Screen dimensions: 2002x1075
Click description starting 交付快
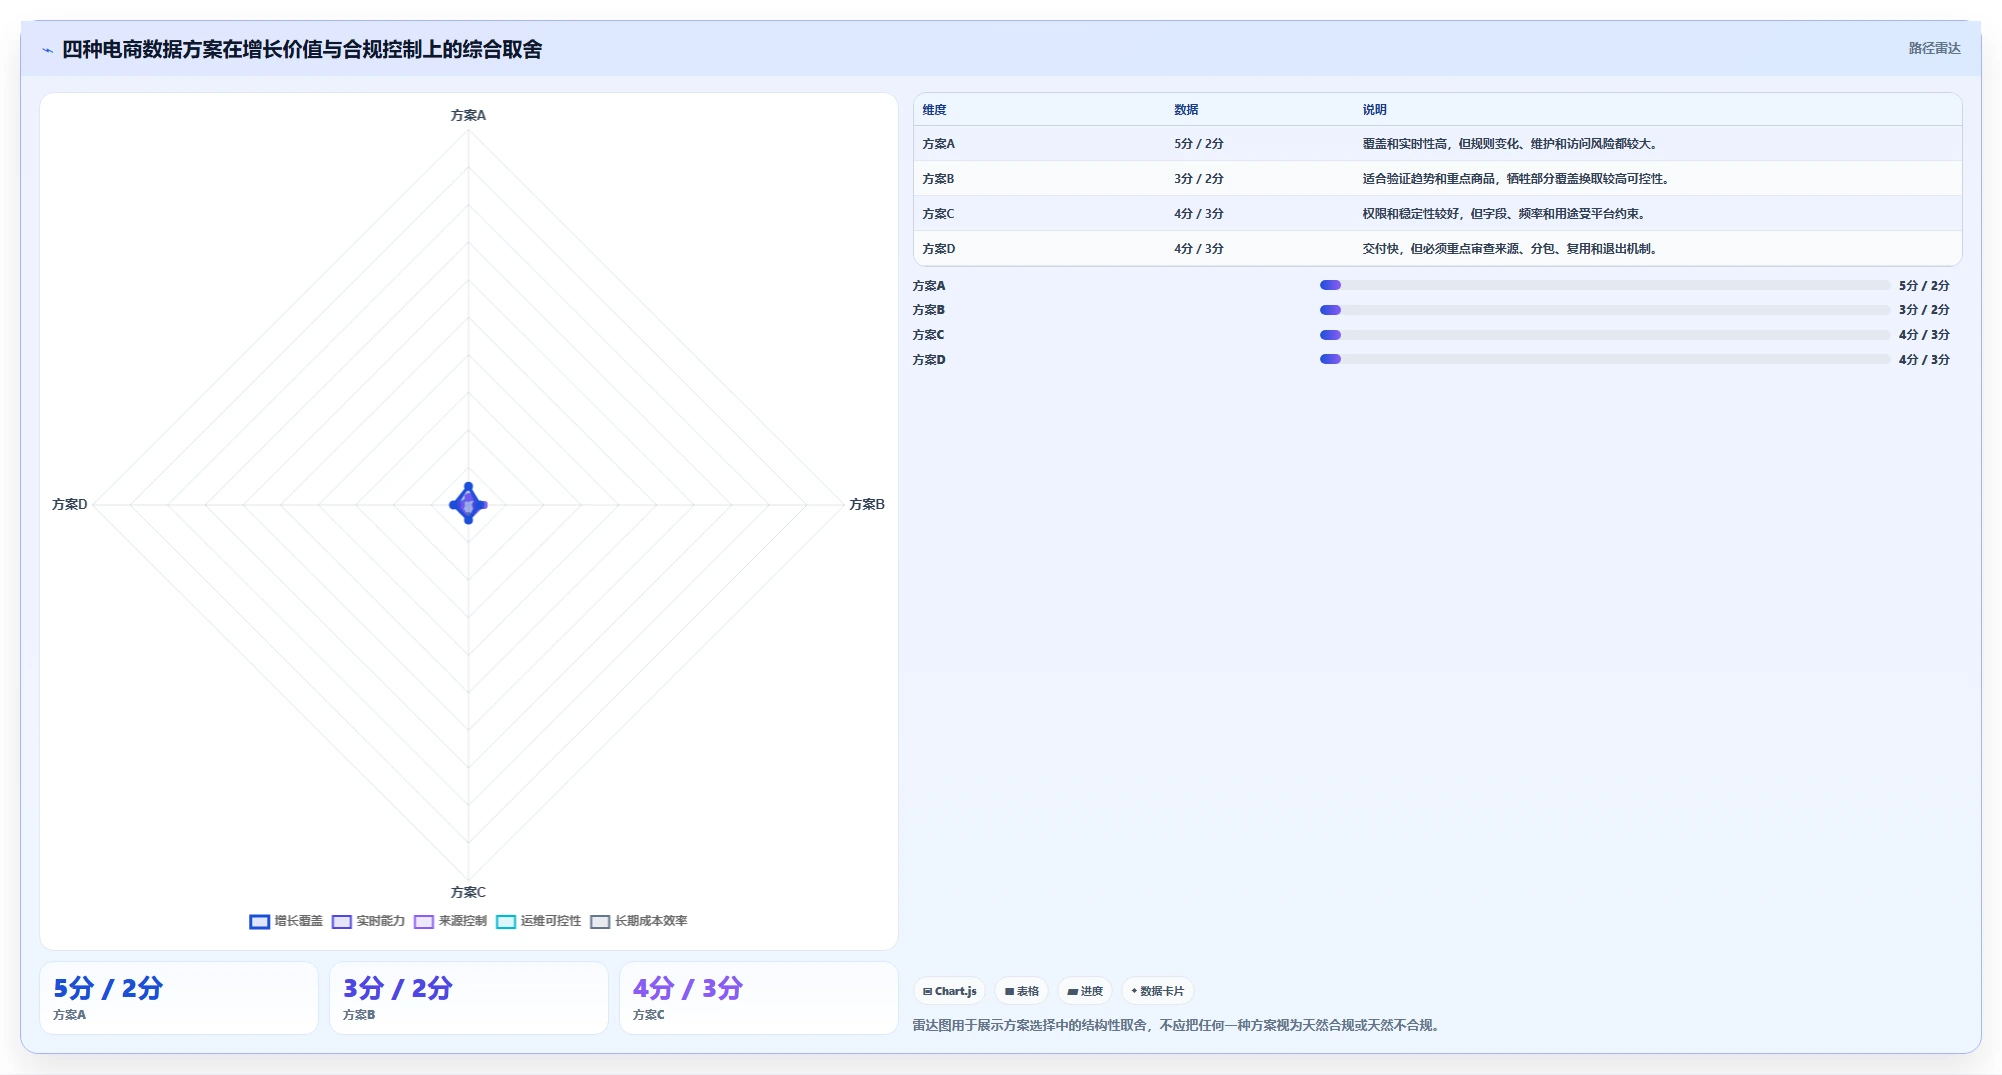point(1511,249)
